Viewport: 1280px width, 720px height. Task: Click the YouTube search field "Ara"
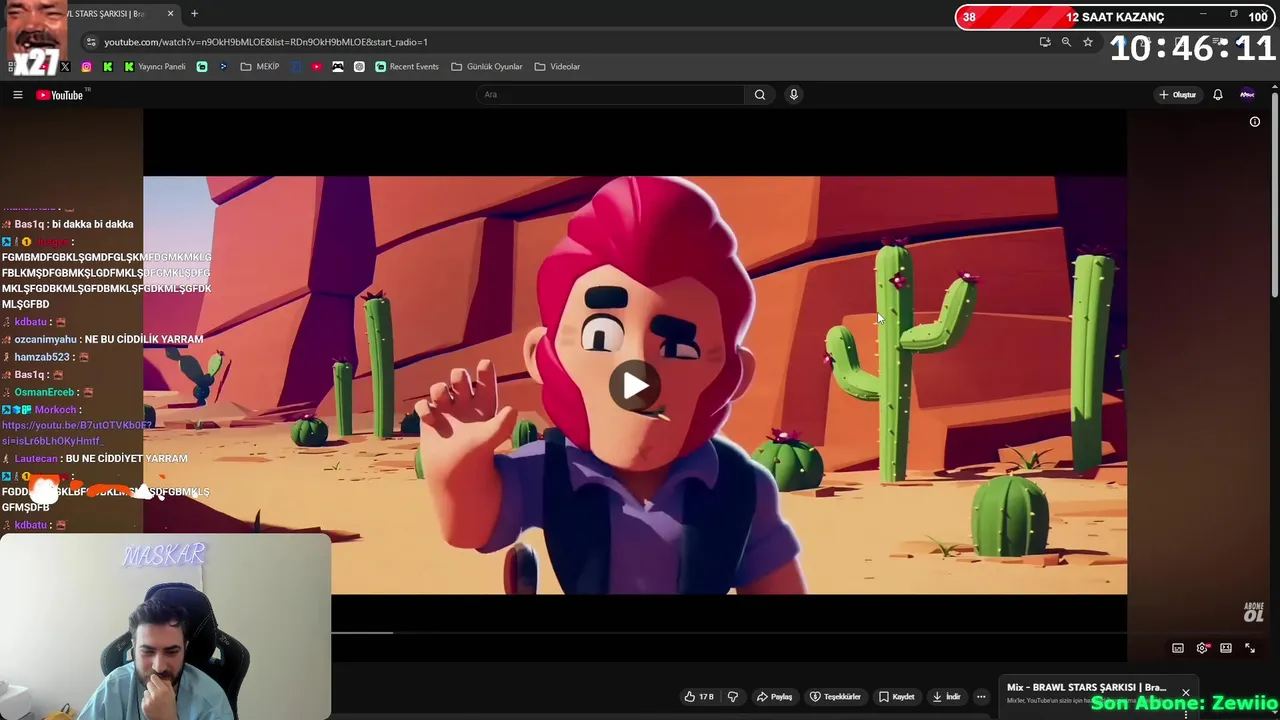(610, 95)
